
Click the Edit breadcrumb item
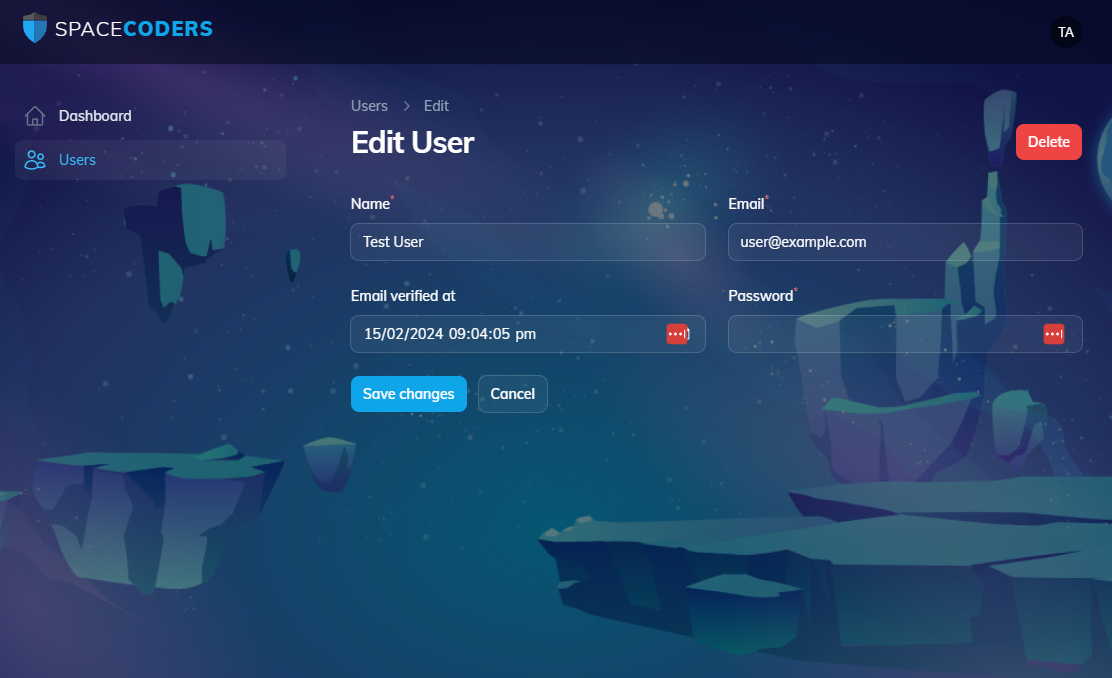436,106
